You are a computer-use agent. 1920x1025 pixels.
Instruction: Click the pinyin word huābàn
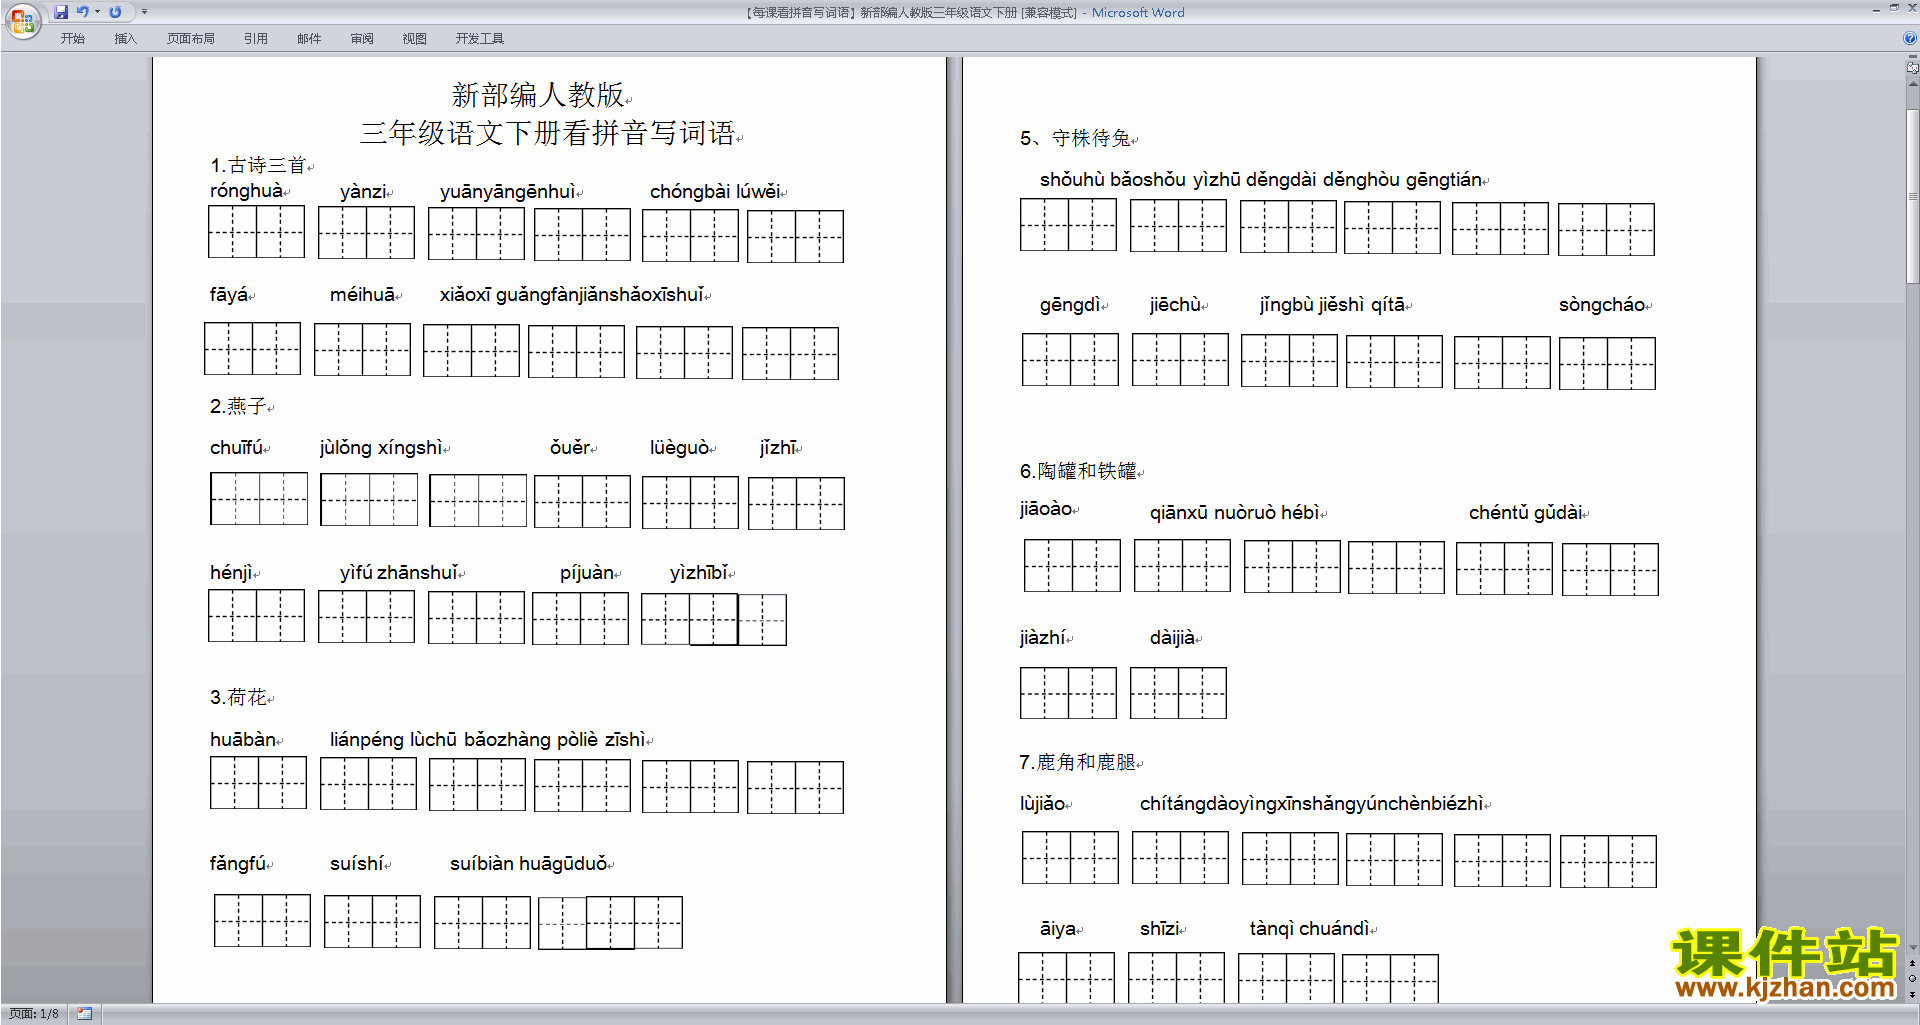coord(243,740)
